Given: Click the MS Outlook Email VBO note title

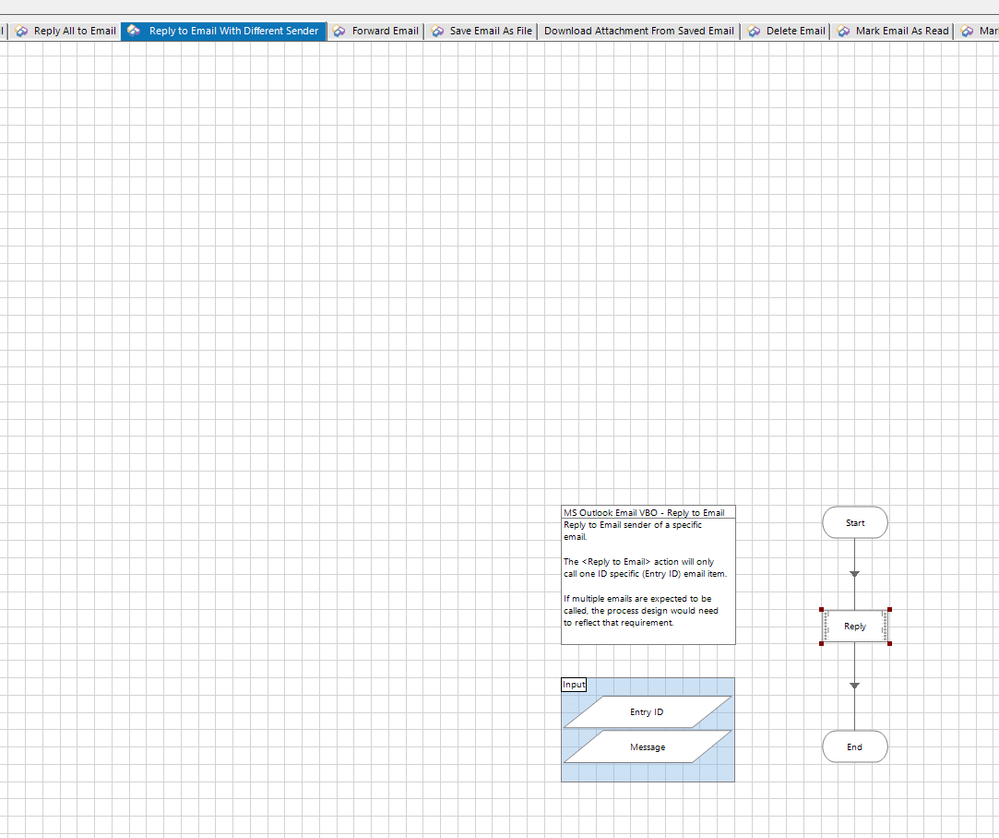Looking at the screenshot, I should coord(643,512).
